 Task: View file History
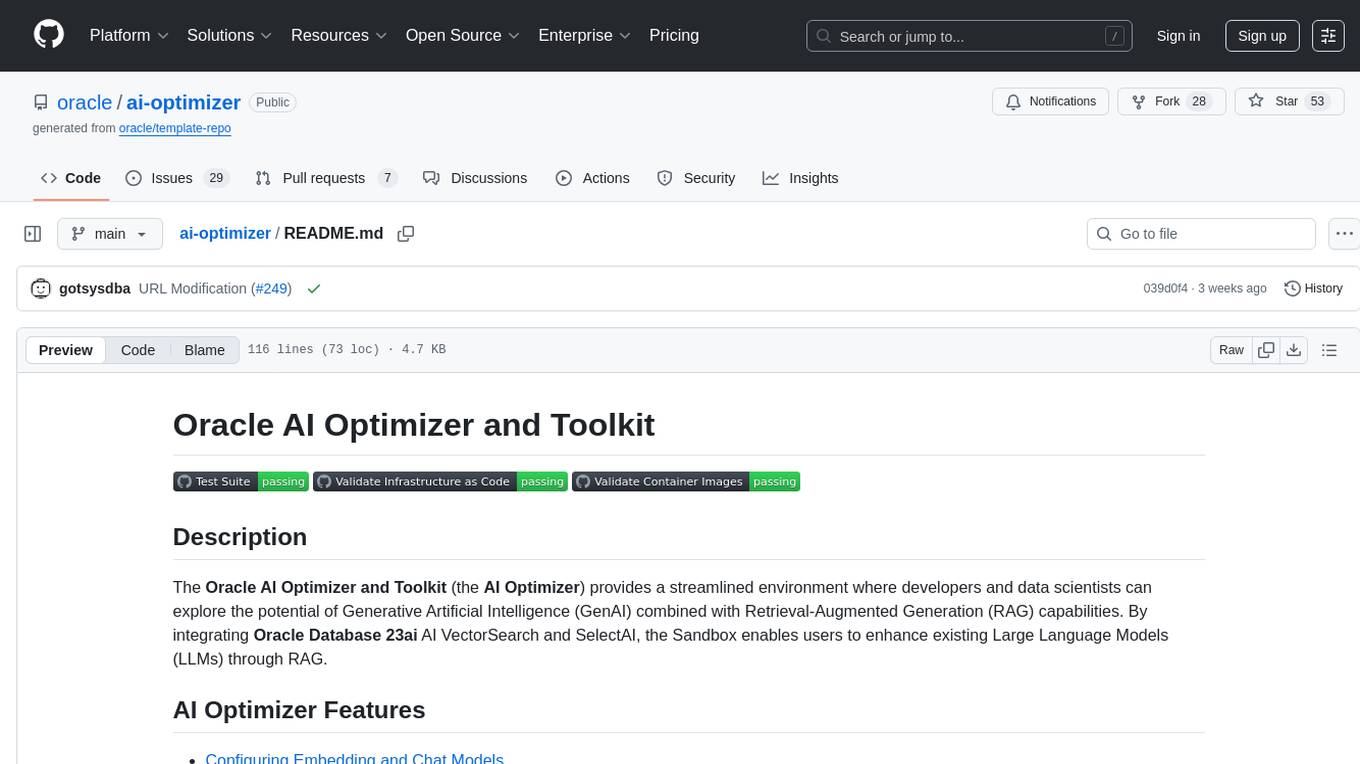point(1313,288)
